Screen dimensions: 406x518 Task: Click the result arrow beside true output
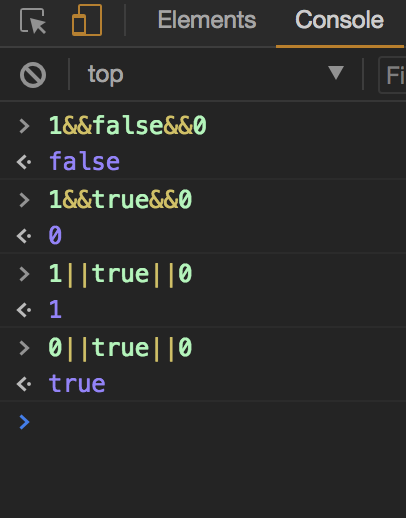point(24,384)
